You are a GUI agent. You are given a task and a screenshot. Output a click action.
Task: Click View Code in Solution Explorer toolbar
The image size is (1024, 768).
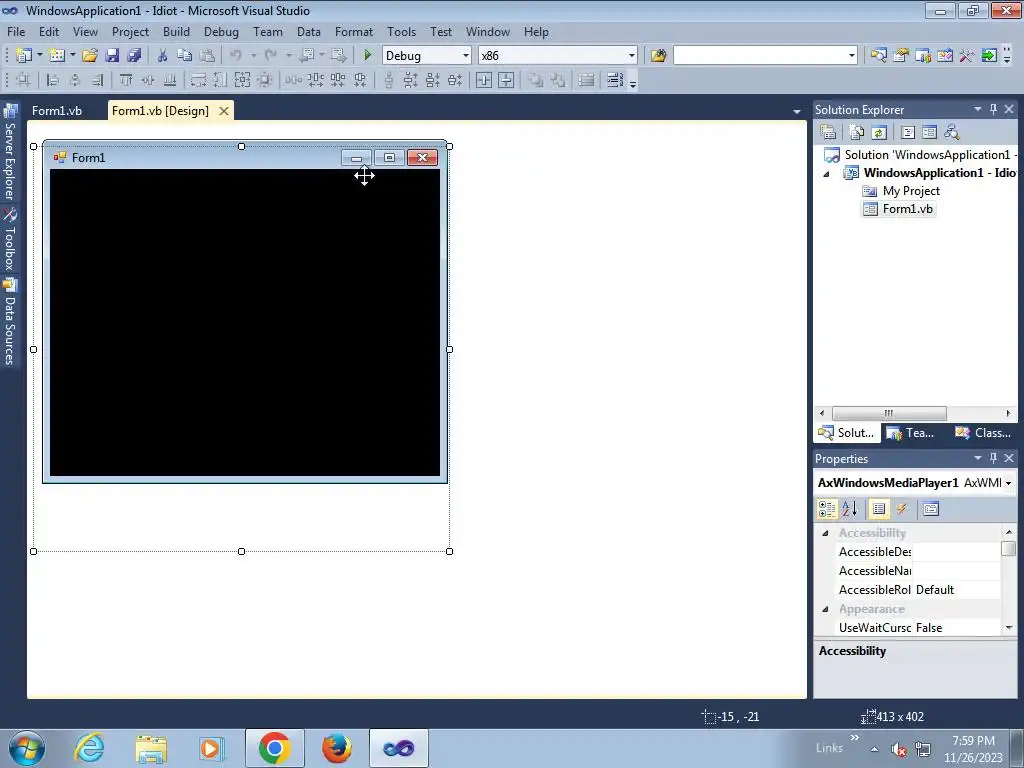[x=908, y=133]
